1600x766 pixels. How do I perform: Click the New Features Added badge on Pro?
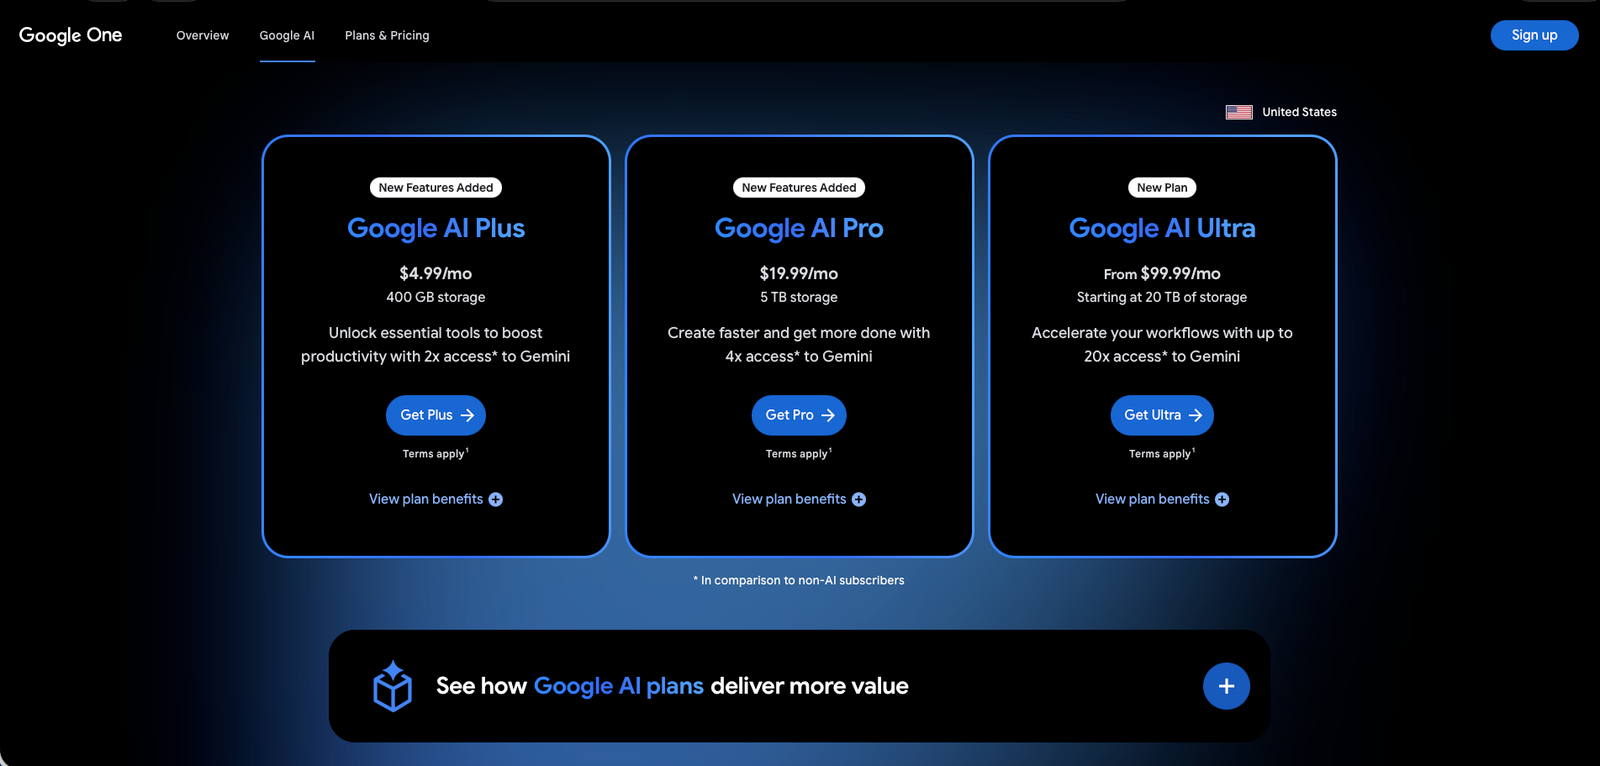799,187
